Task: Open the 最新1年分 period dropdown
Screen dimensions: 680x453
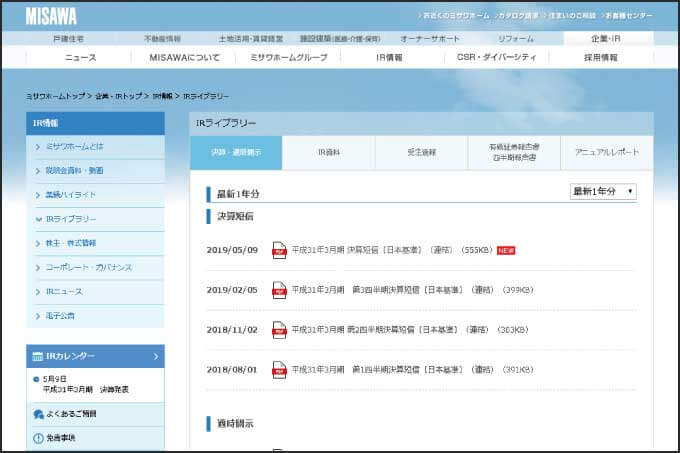Action: [x=603, y=191]
